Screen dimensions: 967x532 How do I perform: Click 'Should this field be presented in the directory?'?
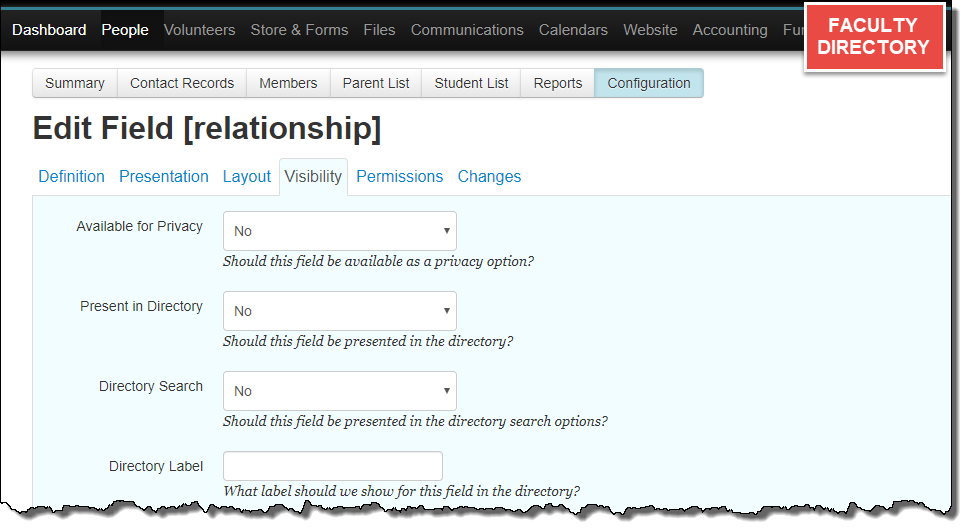click(368, 342)
